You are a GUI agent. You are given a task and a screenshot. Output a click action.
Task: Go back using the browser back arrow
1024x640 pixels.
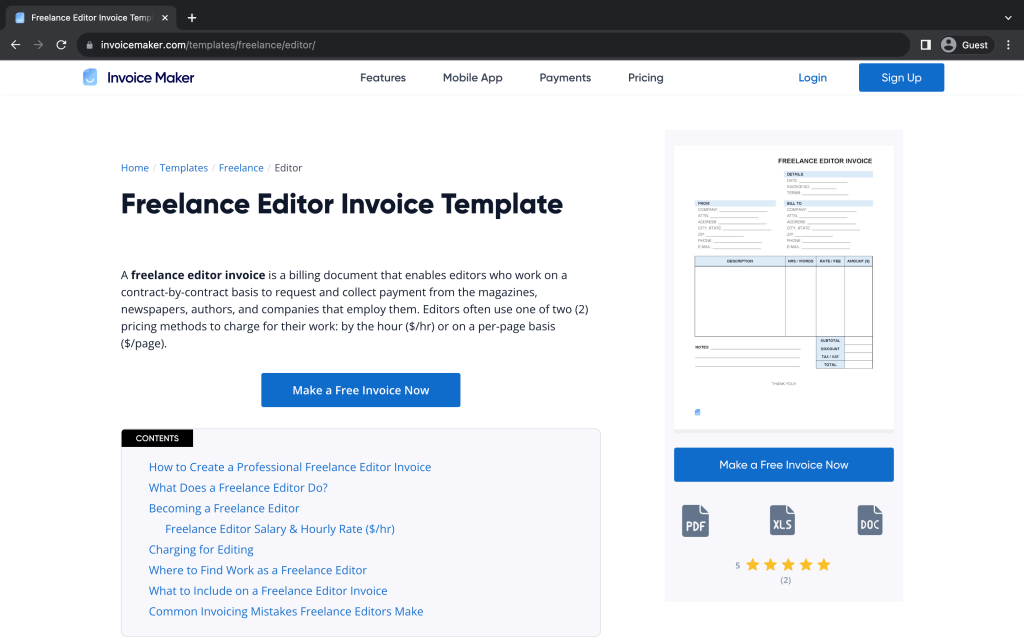click(x=15, y=45)
